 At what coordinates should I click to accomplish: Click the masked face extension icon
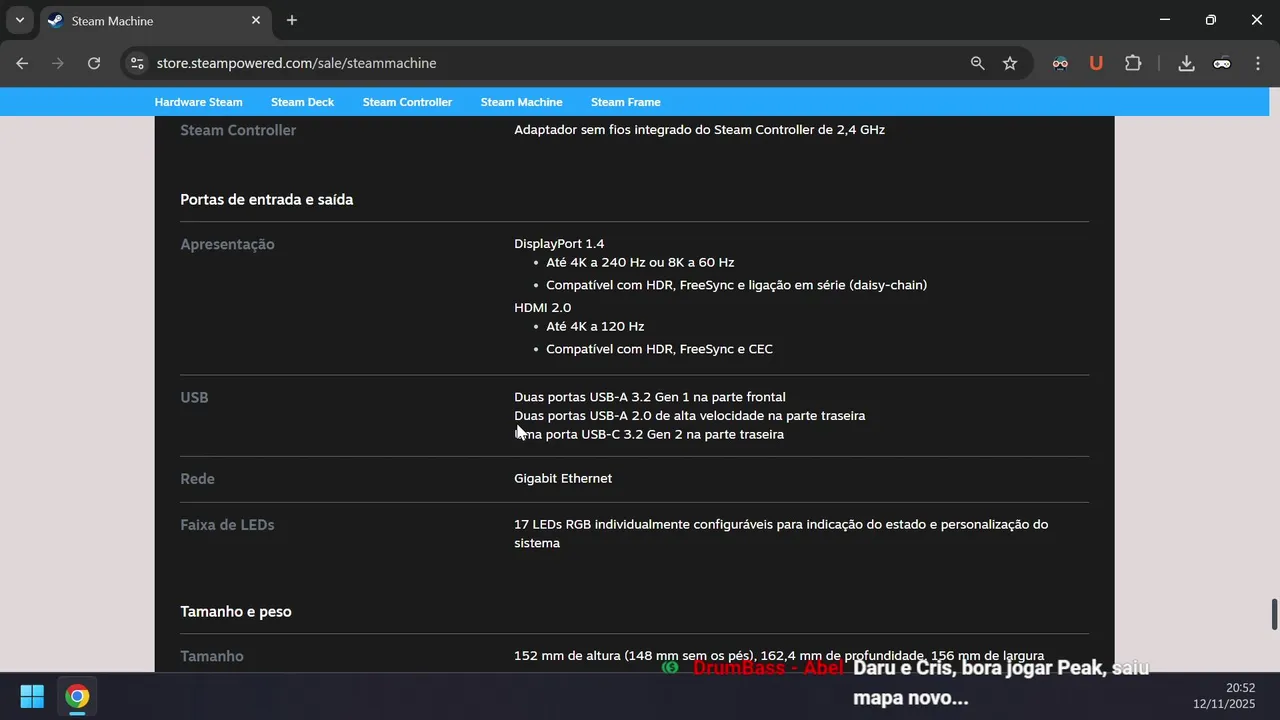click(1060, 63)
